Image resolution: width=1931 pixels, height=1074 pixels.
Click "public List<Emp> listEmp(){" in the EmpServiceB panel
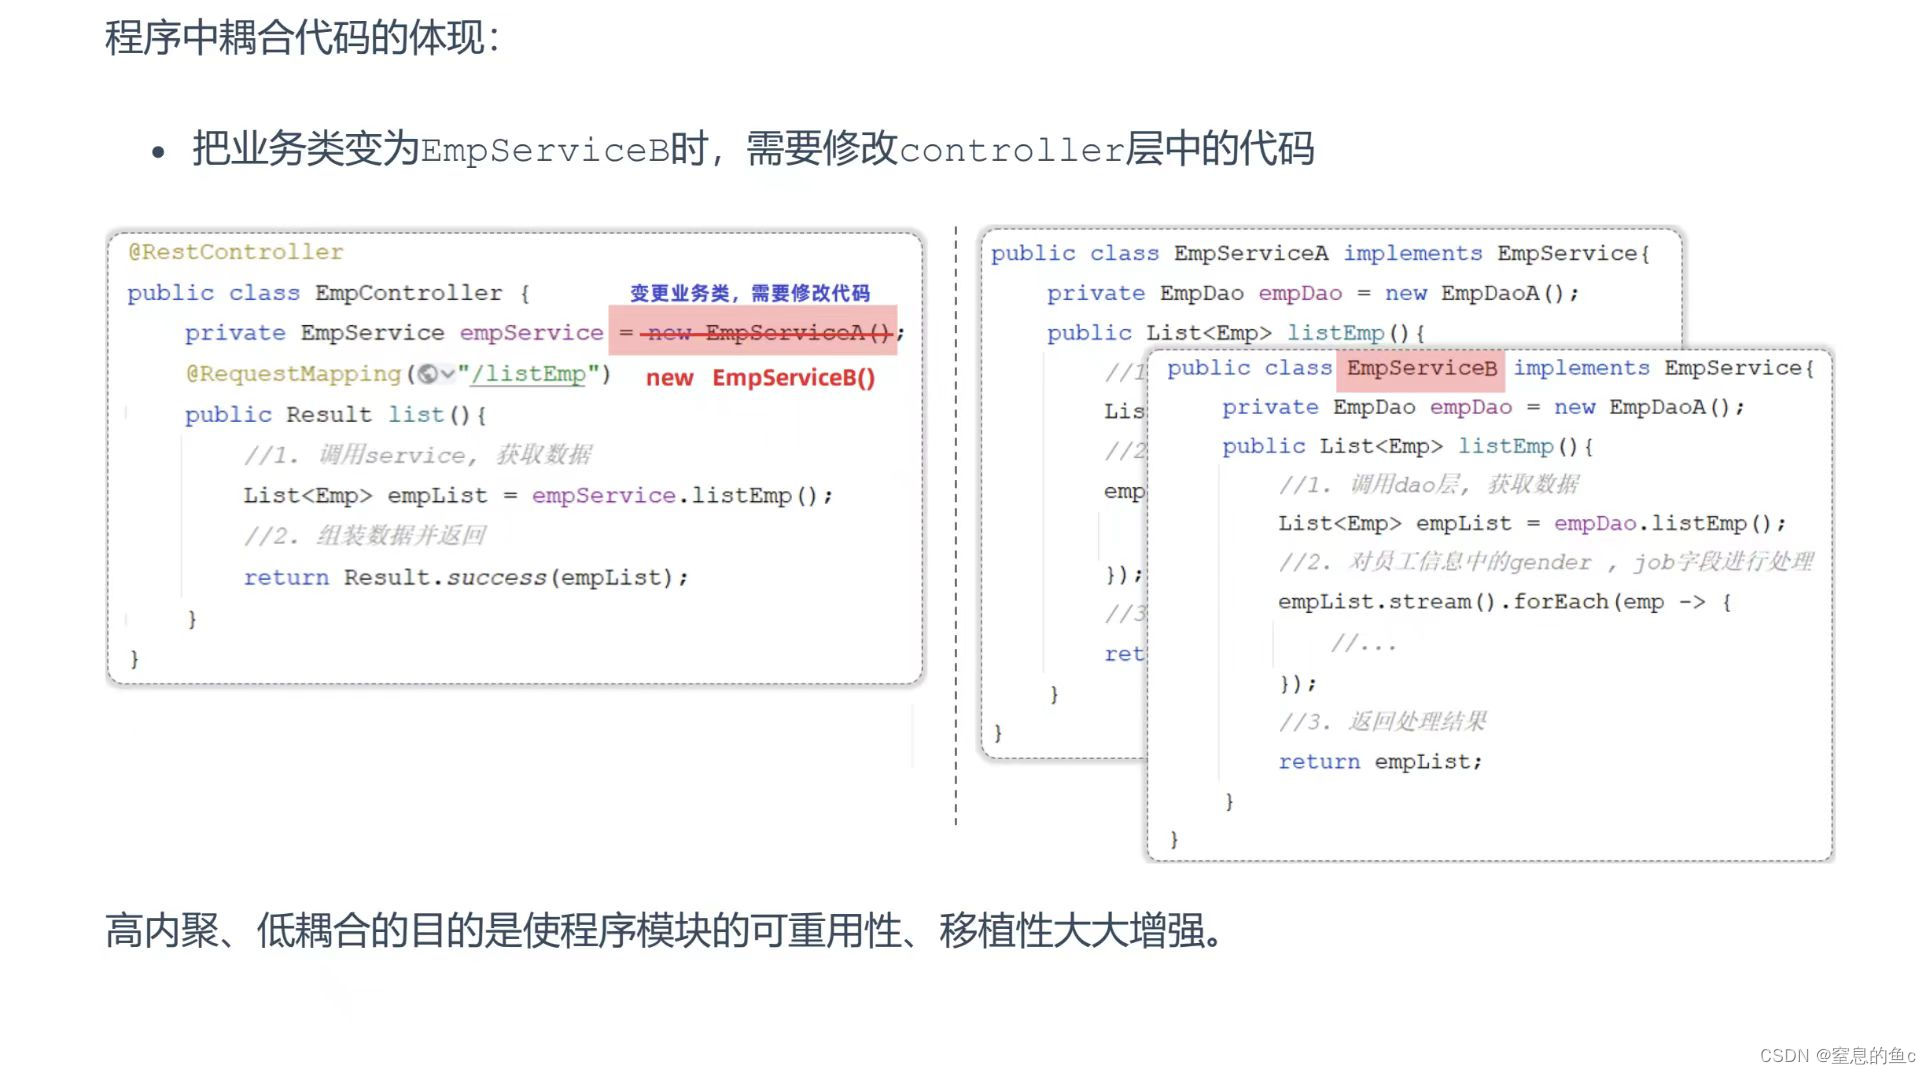(x=1408, y=446)
